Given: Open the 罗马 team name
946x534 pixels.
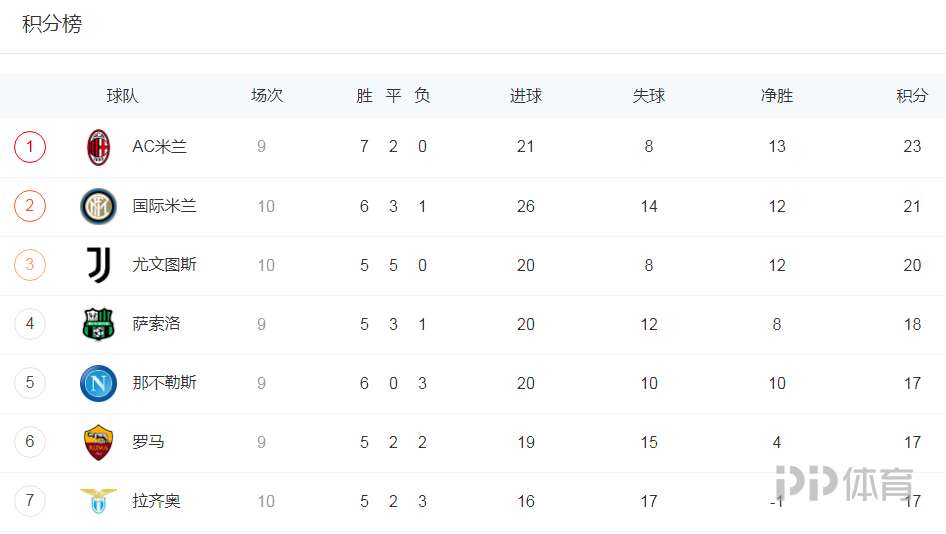Looking at the screenshot, I should coord(148,442).
